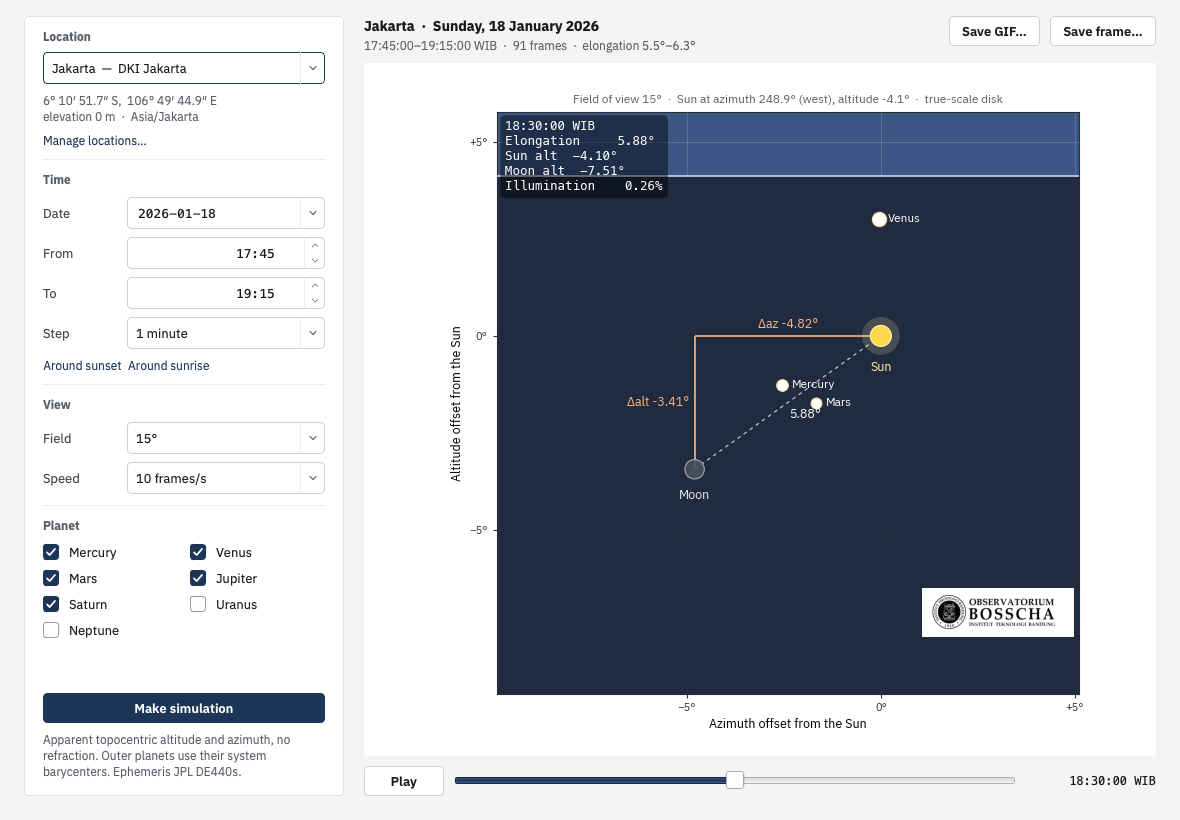Increment the From time with the up arrow

pyautogui.click(x=315, y=246)
